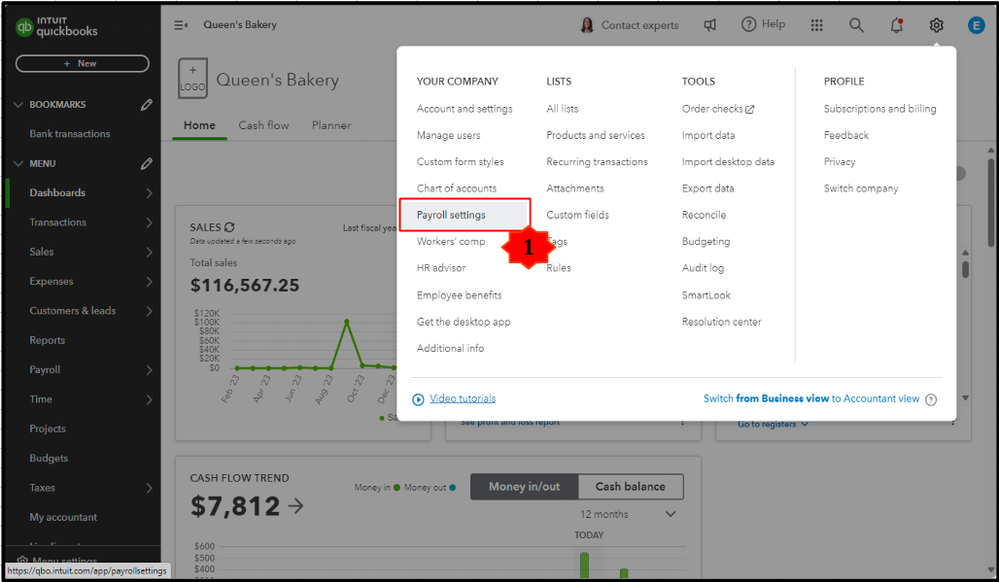Collapse the BOOKMARKS section

(x=18, y=105)
